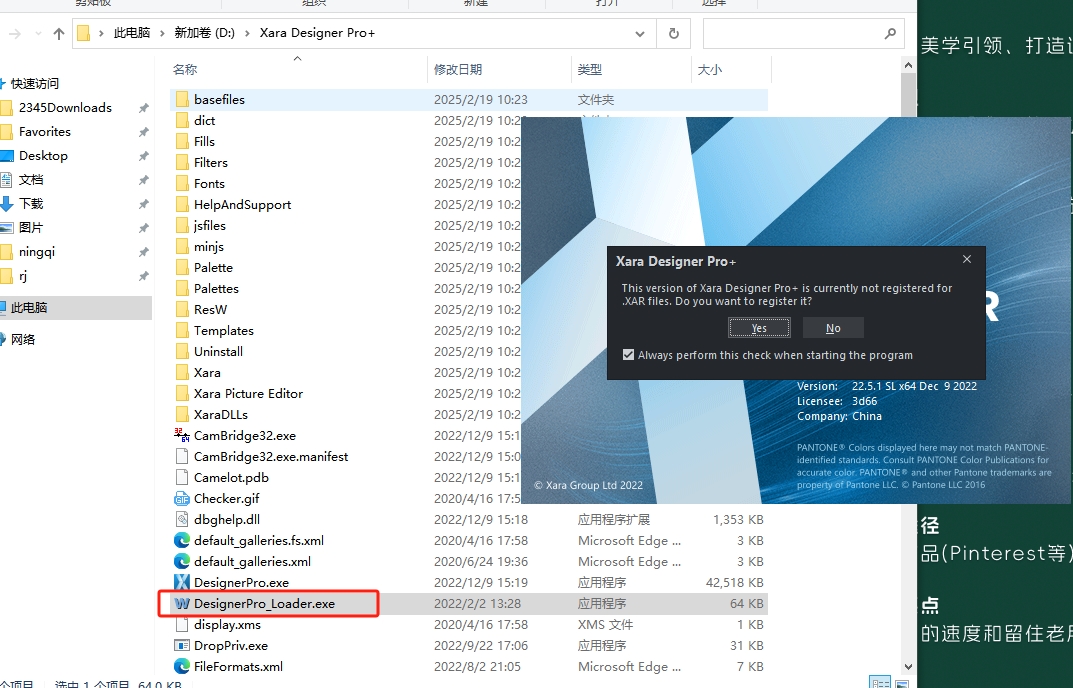Expand the chevron after 此电脑 in path
The height and width of the screenshot is (688, 1073).
tap(162, 33)
